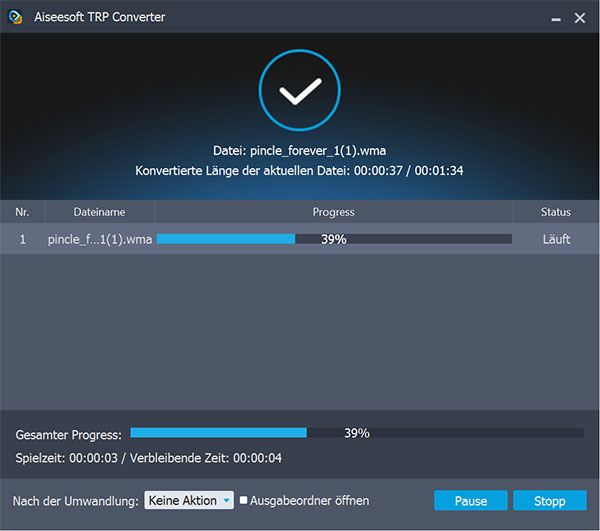The width and height of the screenshot is (600, 531).
Task: Click row number 1 cell
Action: 23,239
